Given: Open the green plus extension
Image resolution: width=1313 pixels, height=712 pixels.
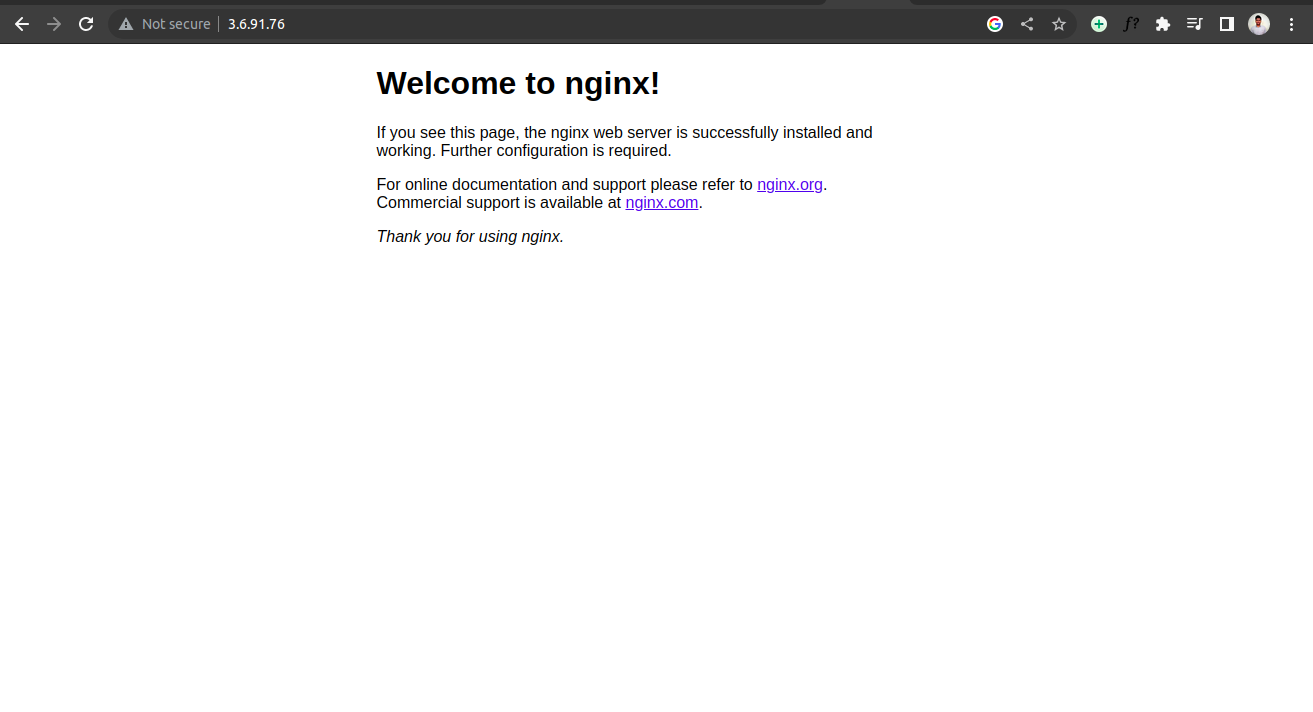Looking at the screenshot, I should (1099, 24).
